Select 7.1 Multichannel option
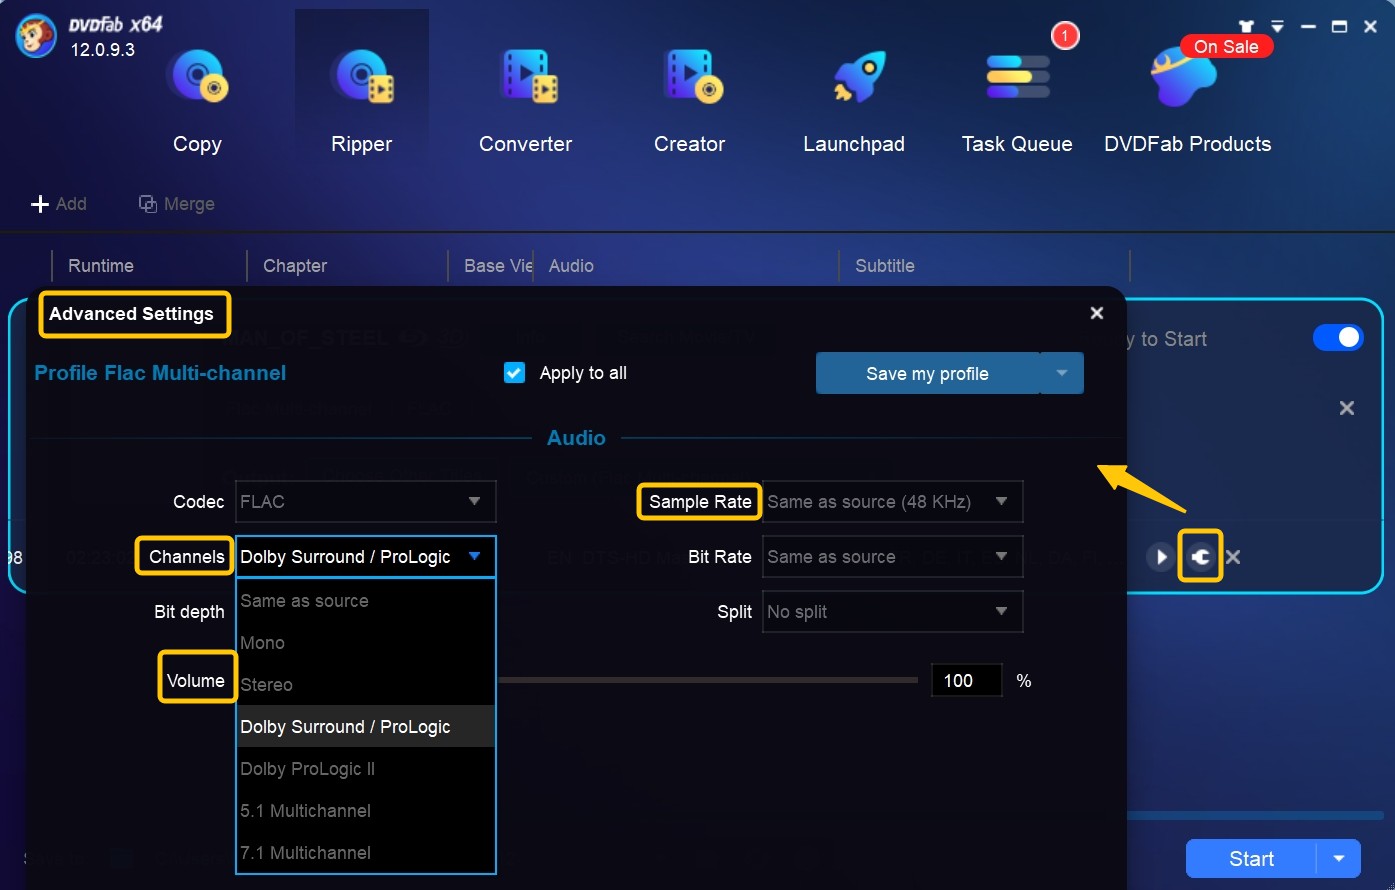 [x=366, y=853]
